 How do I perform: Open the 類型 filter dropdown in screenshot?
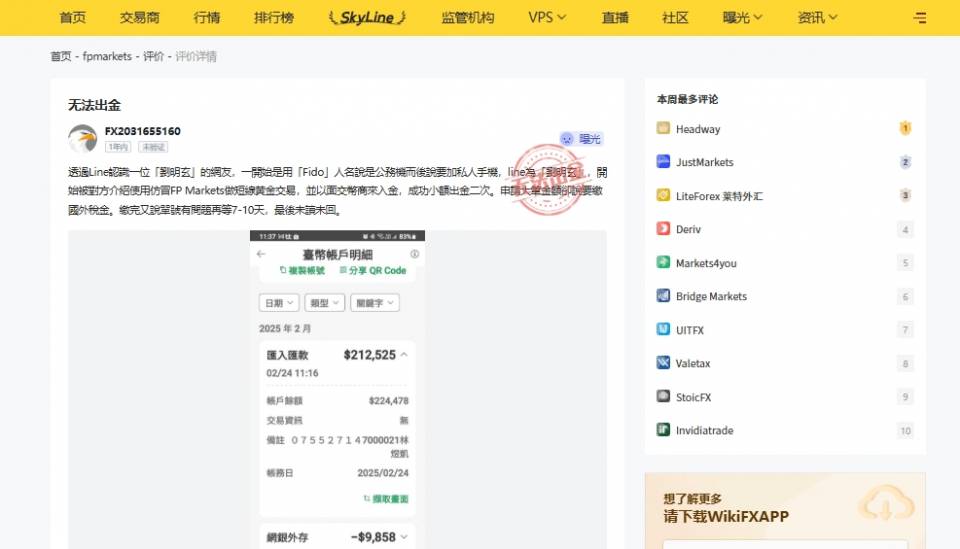pyautogui.click(x=324, y=303)
